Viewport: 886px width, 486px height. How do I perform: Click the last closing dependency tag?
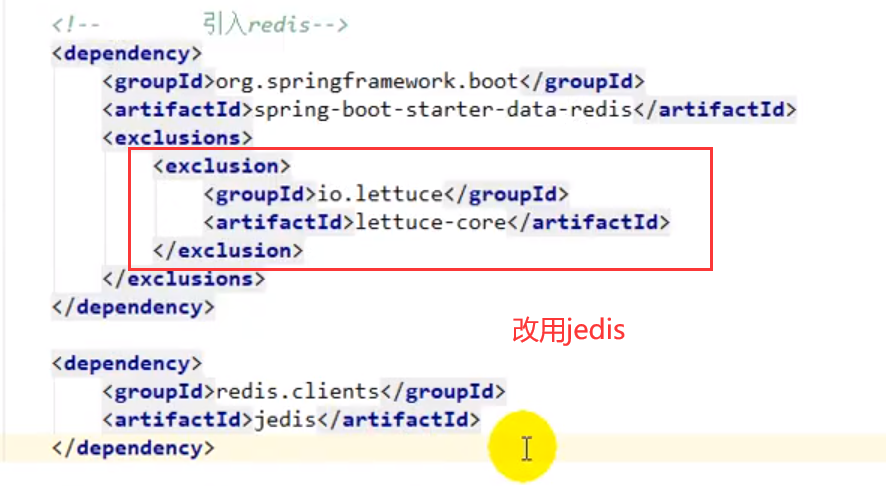133,448
